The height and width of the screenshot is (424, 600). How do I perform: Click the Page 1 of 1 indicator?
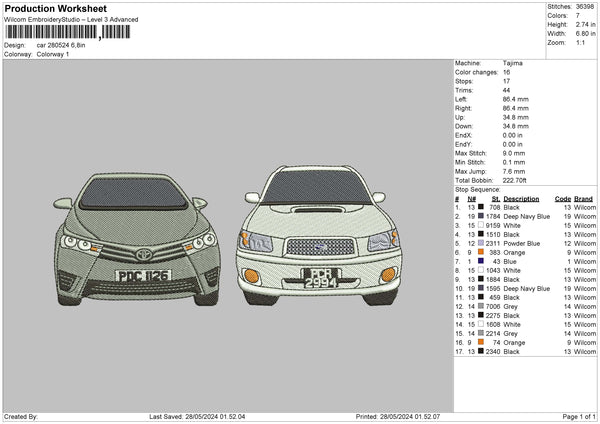tap(579, 416)
